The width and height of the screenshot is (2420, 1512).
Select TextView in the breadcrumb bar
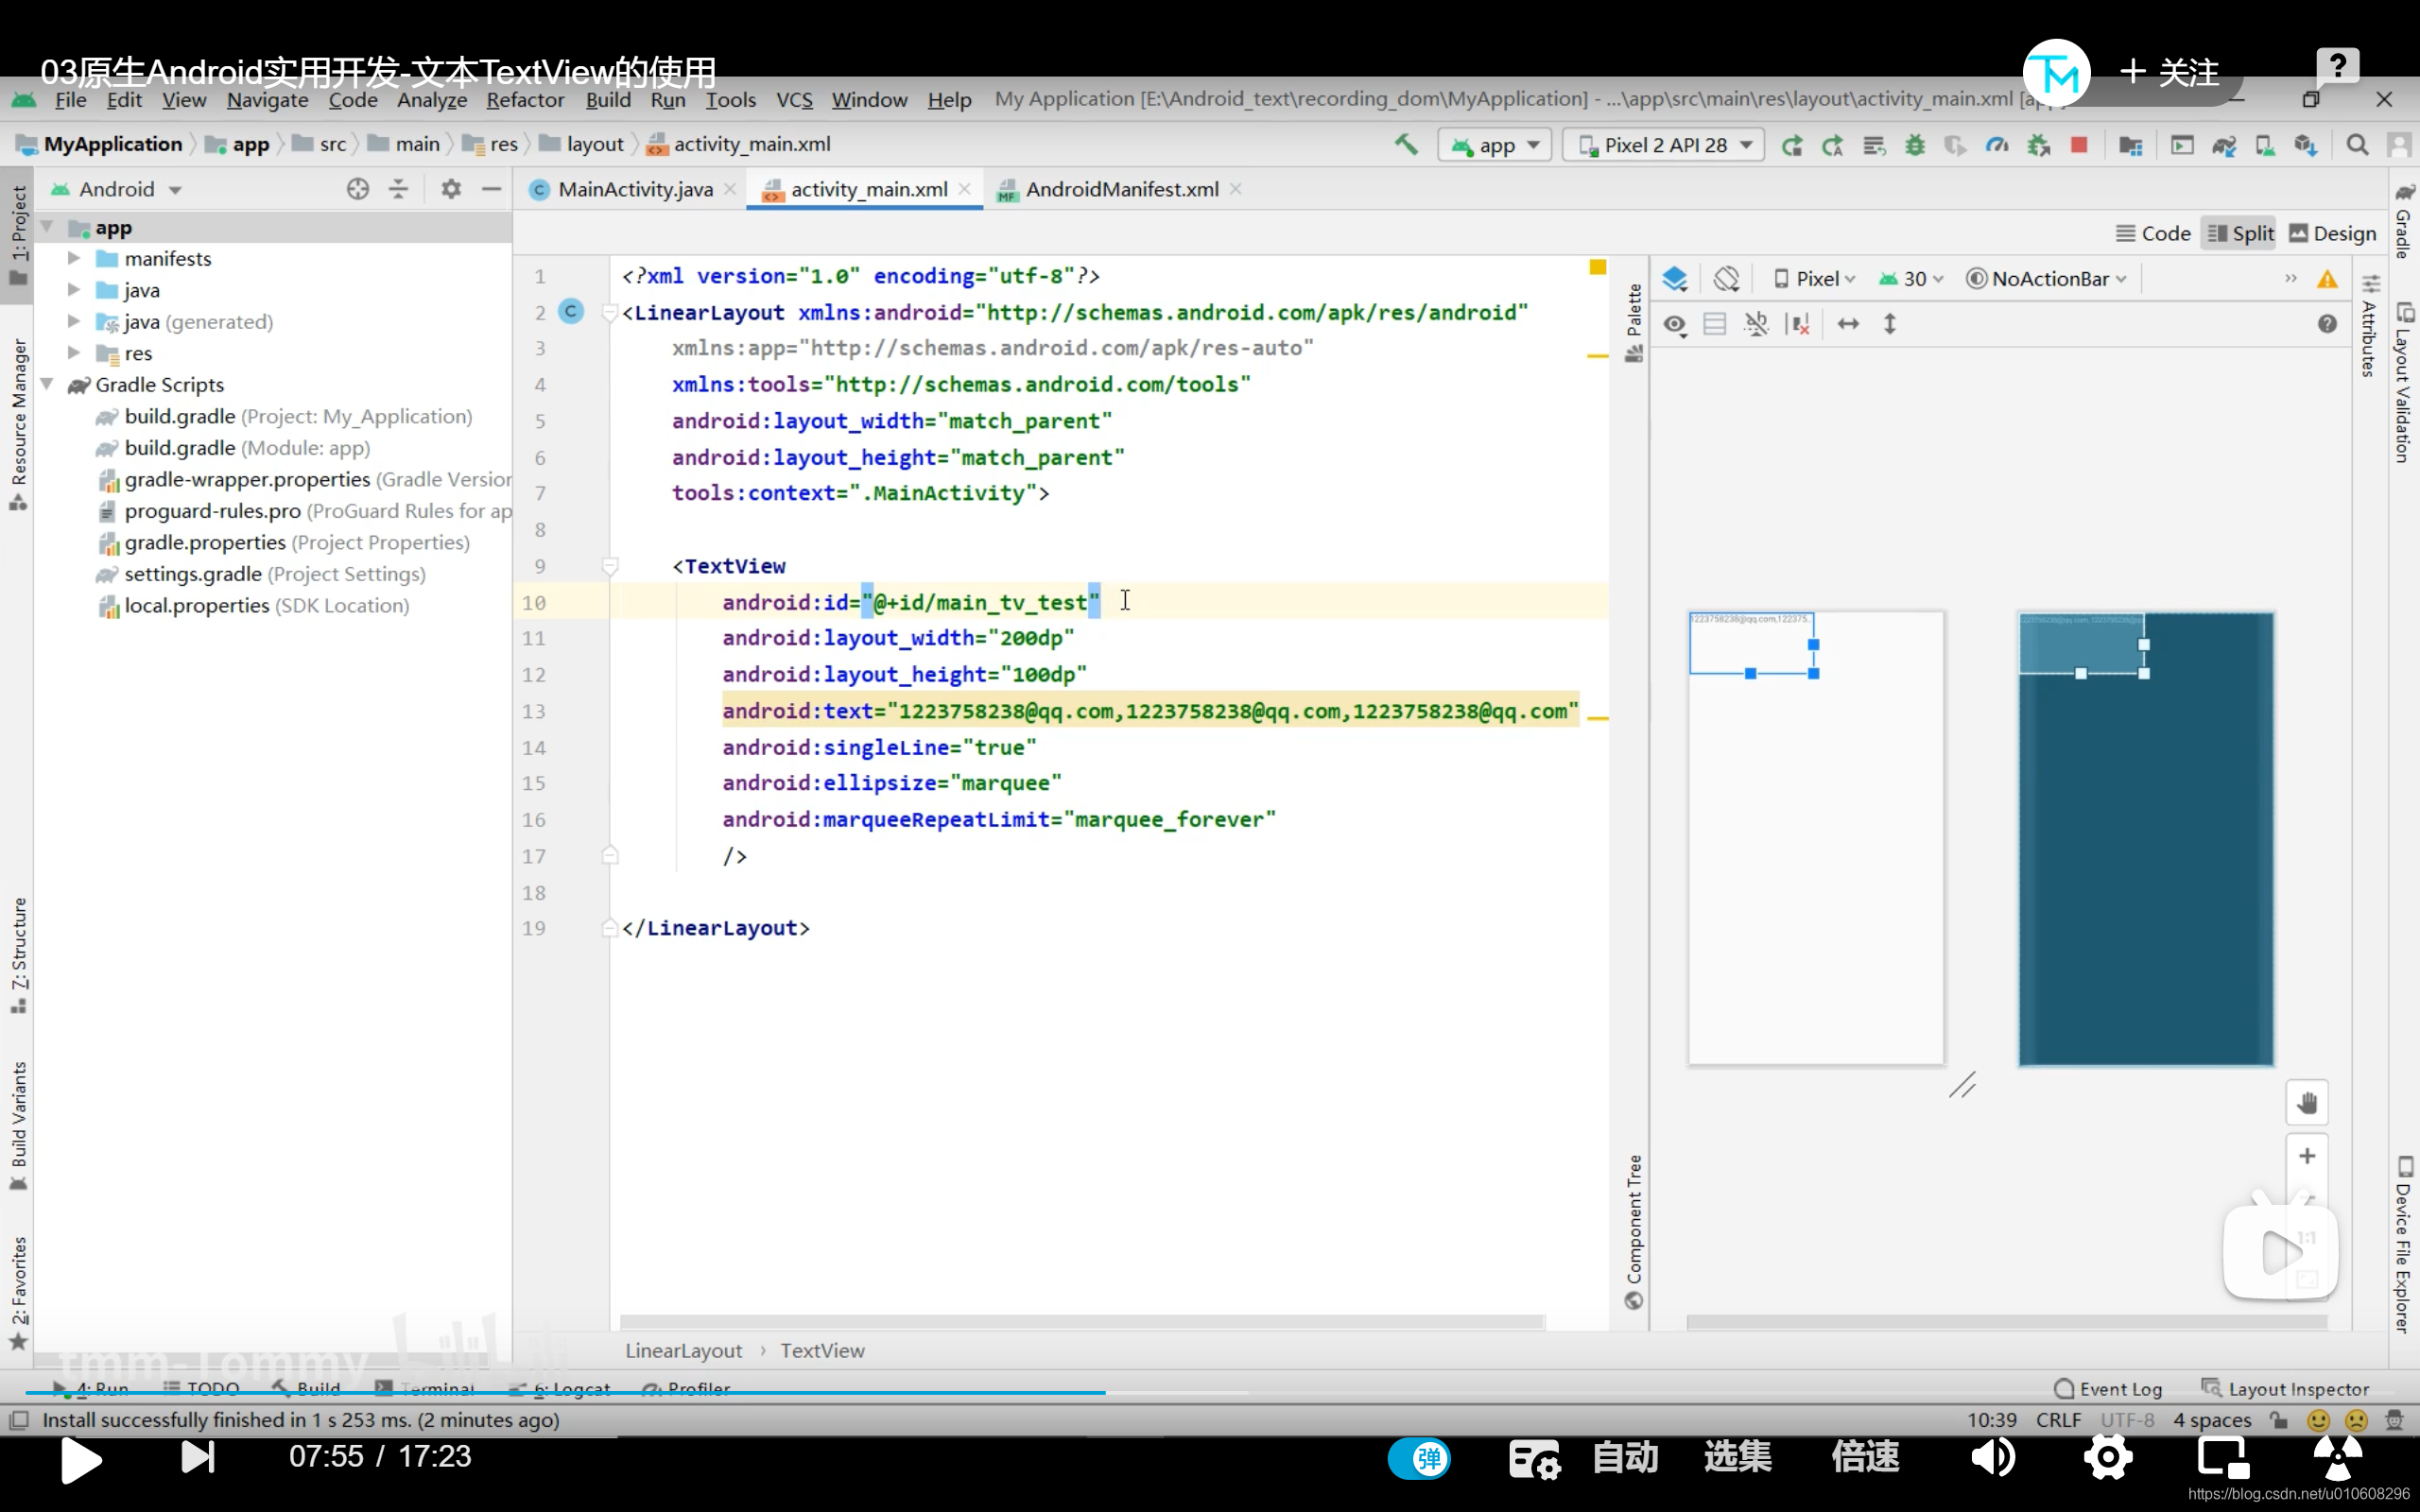click(x=822, y=1350)
